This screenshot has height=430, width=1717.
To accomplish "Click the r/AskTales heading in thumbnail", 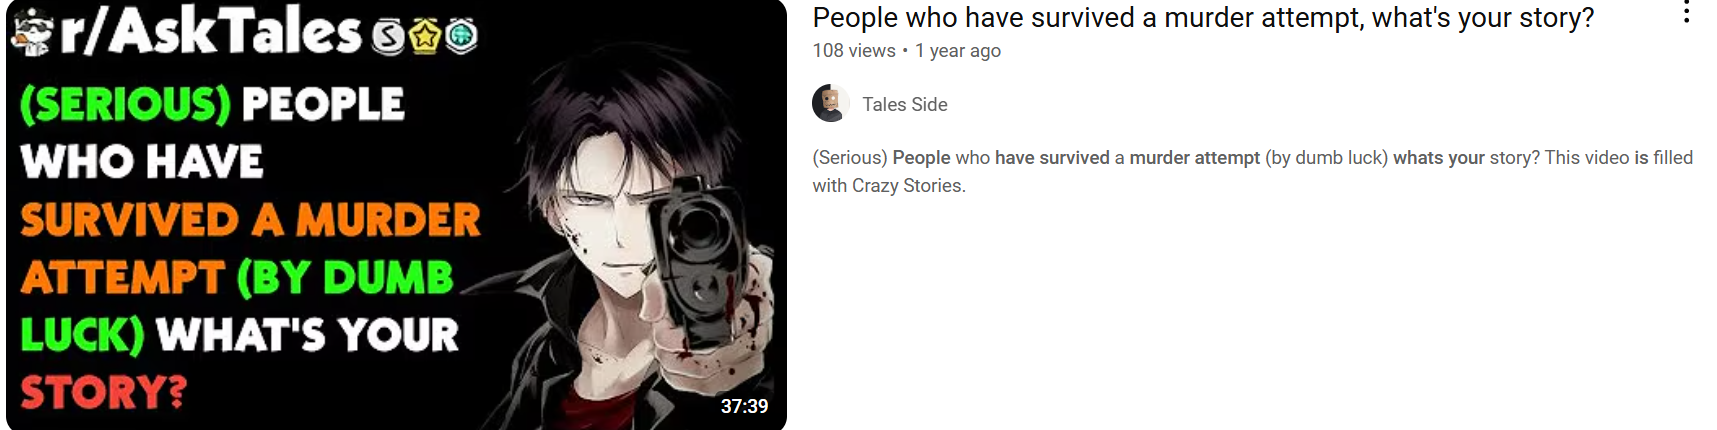I will pos(211,32).
